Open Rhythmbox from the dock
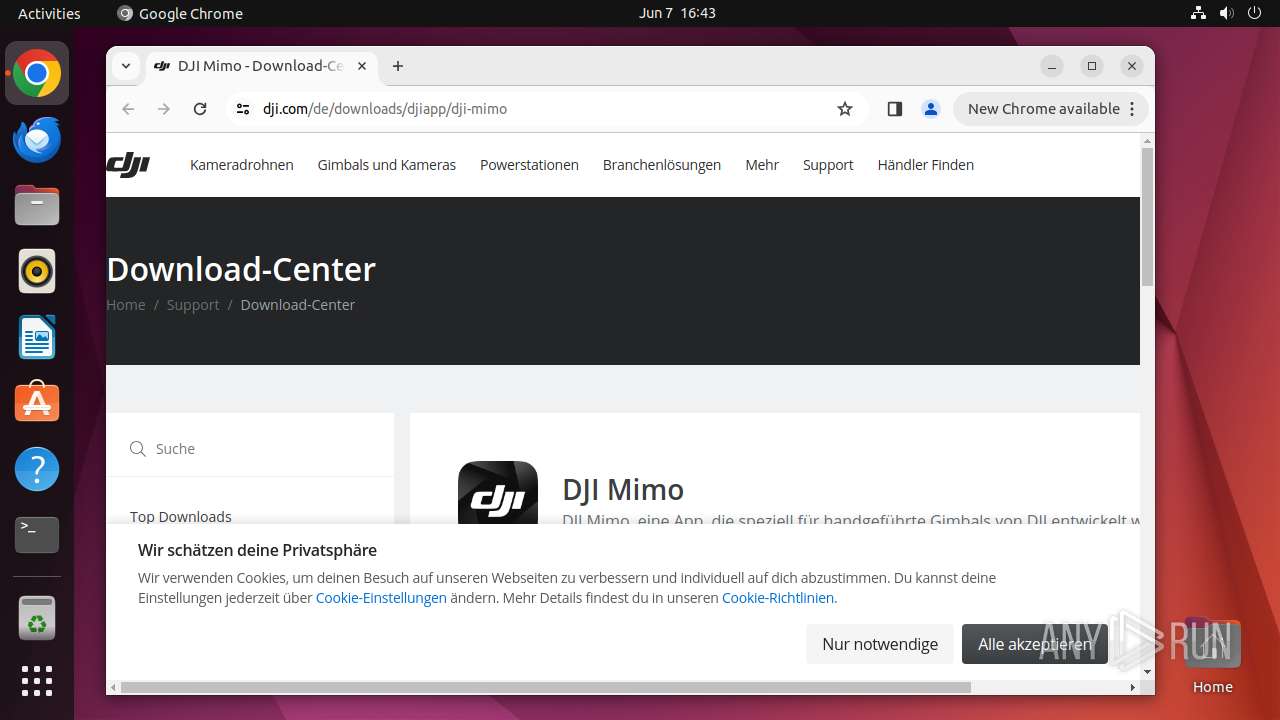Image resolution: width=1280 pixels, height=720 pixels. tap(37, 271)
